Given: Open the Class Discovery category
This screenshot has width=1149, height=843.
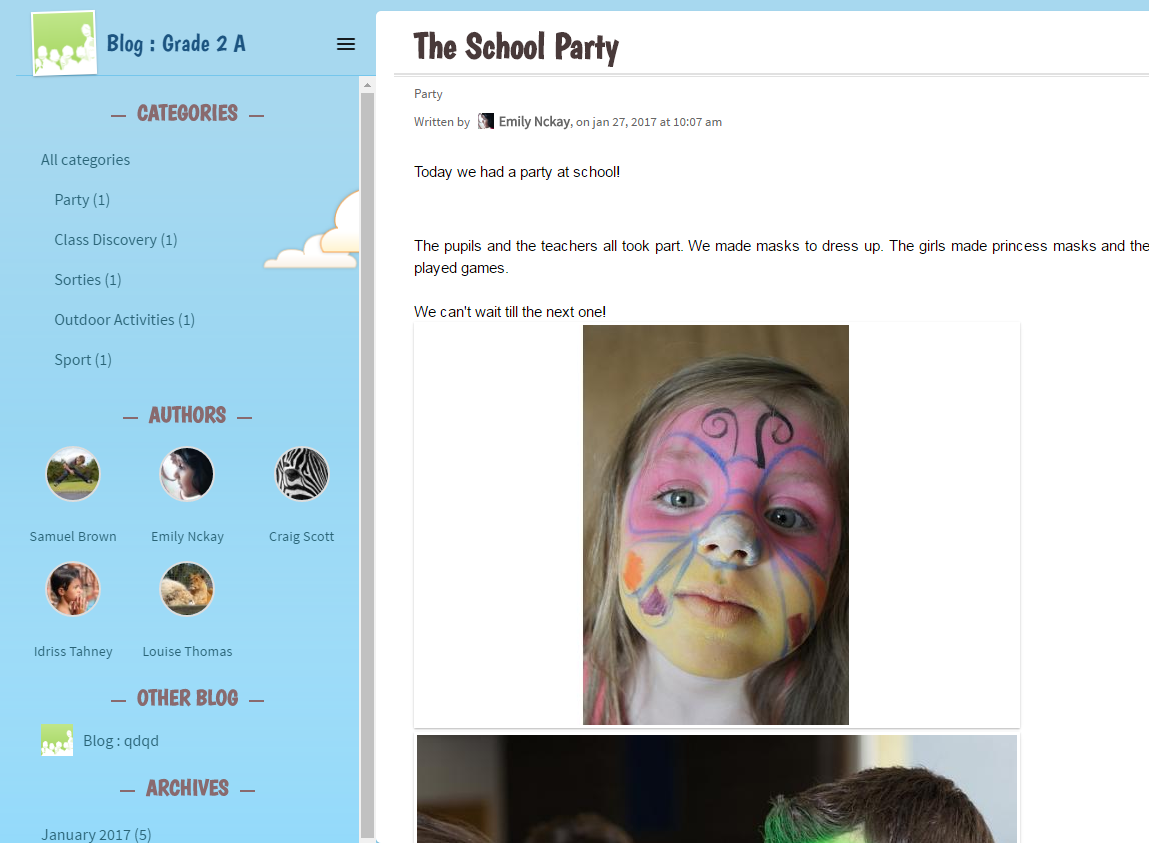Looking at the screenshot, I should click(x=116, y=240).
